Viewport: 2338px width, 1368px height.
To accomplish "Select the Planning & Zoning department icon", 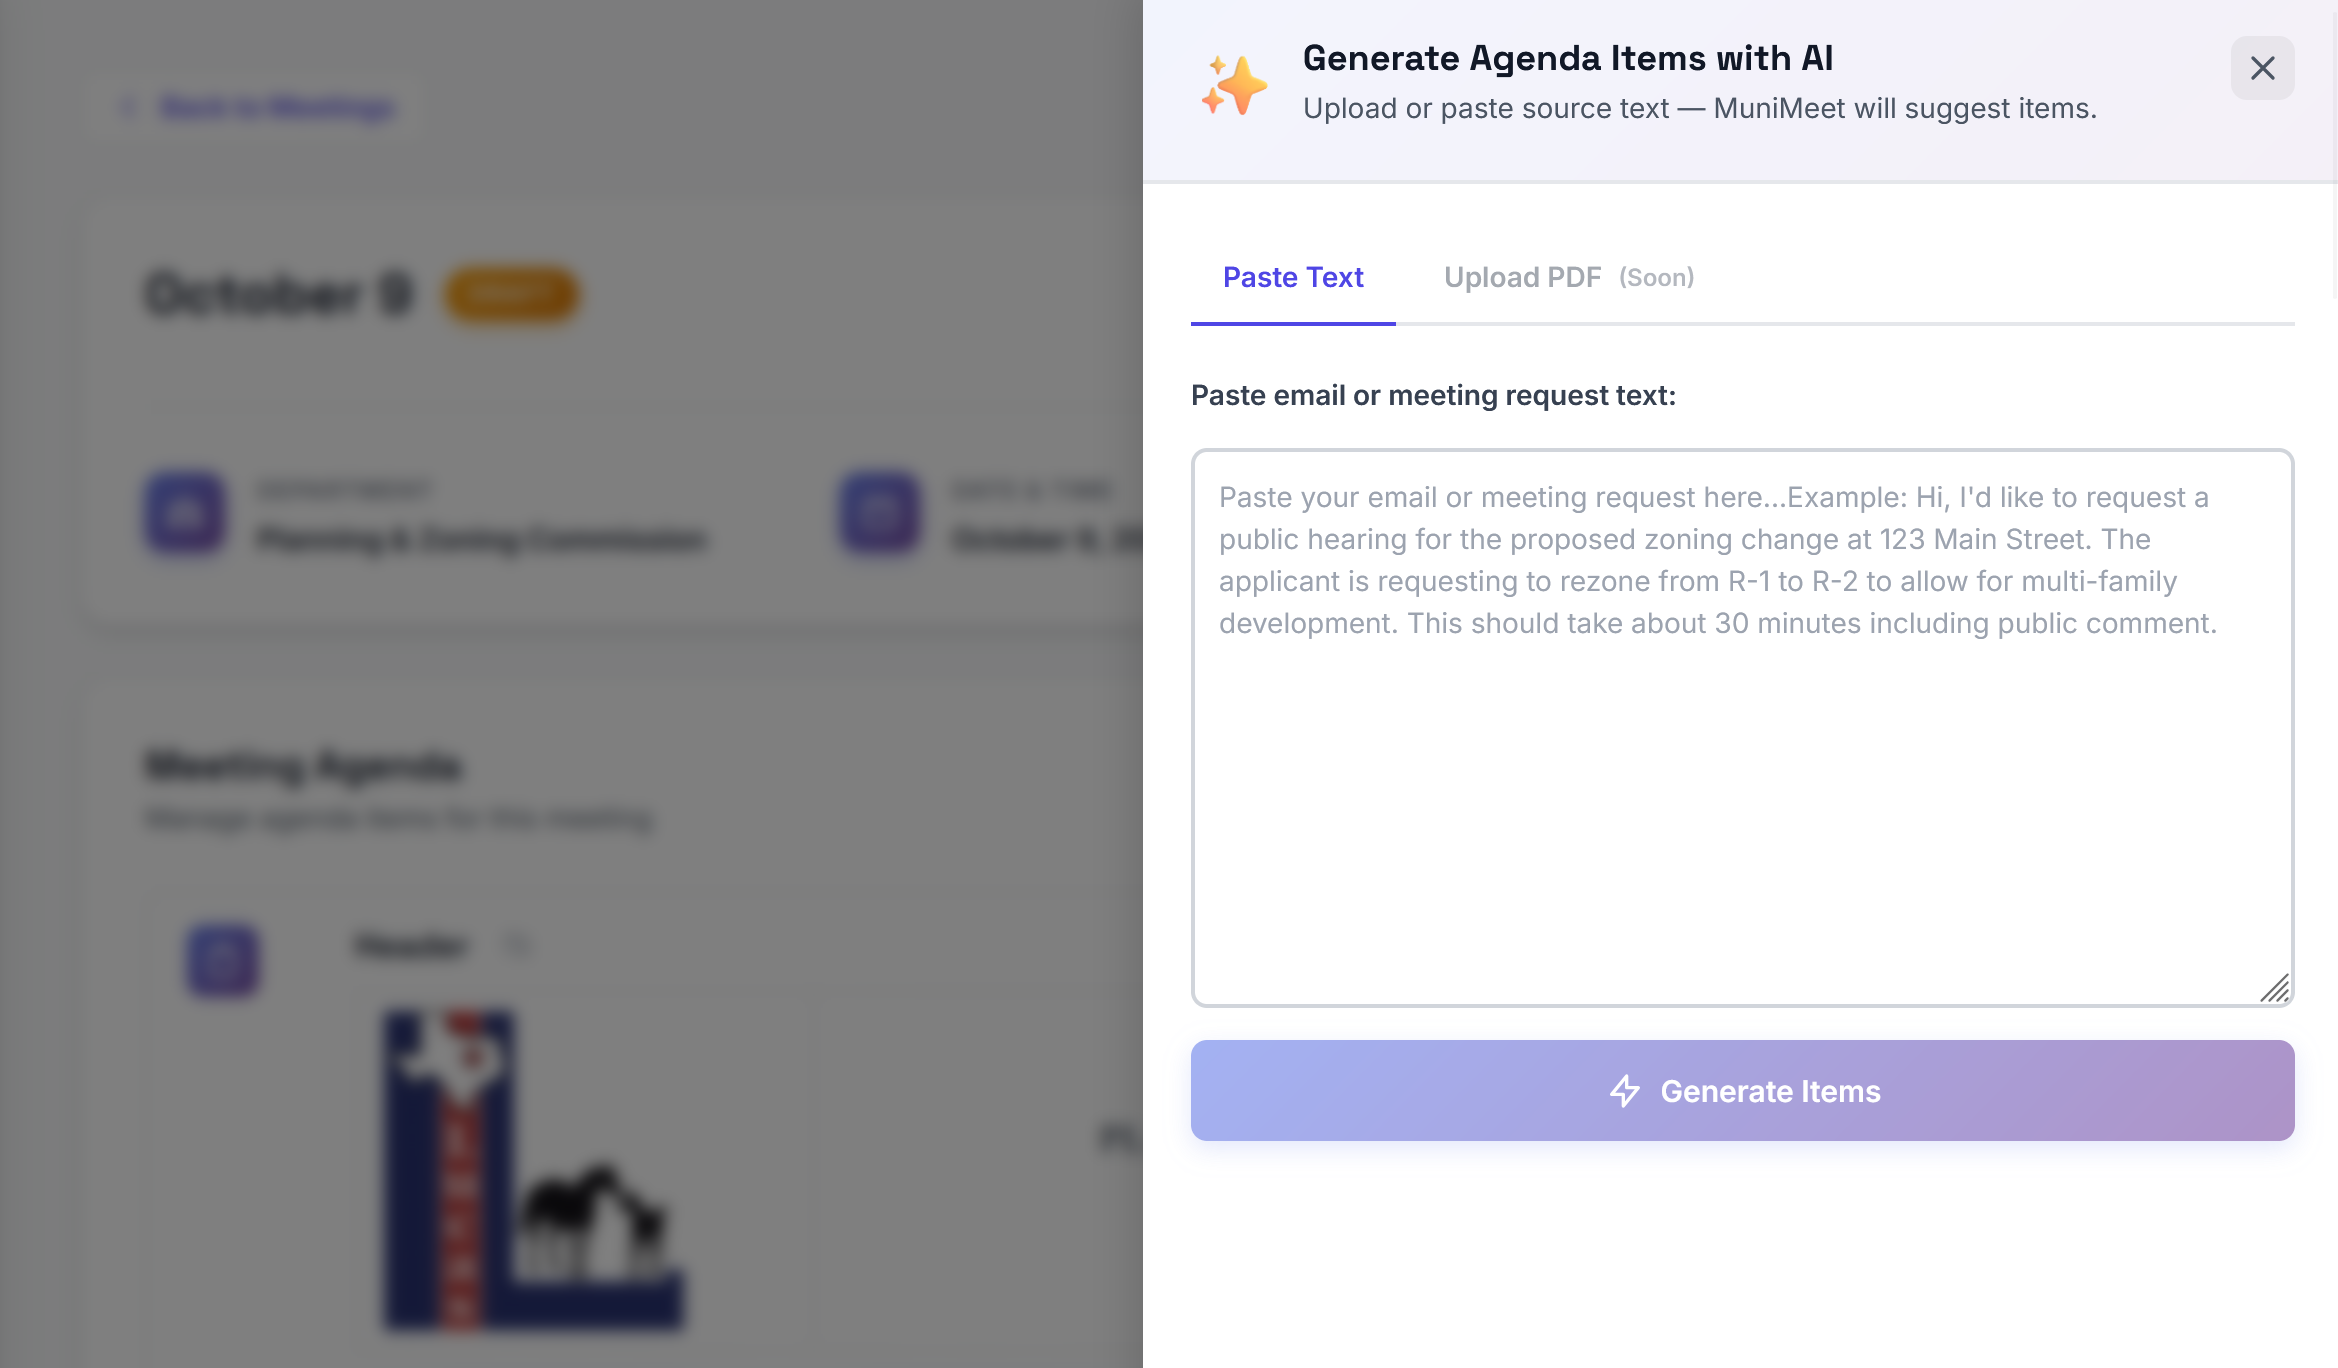I will [x=184, y=513].
